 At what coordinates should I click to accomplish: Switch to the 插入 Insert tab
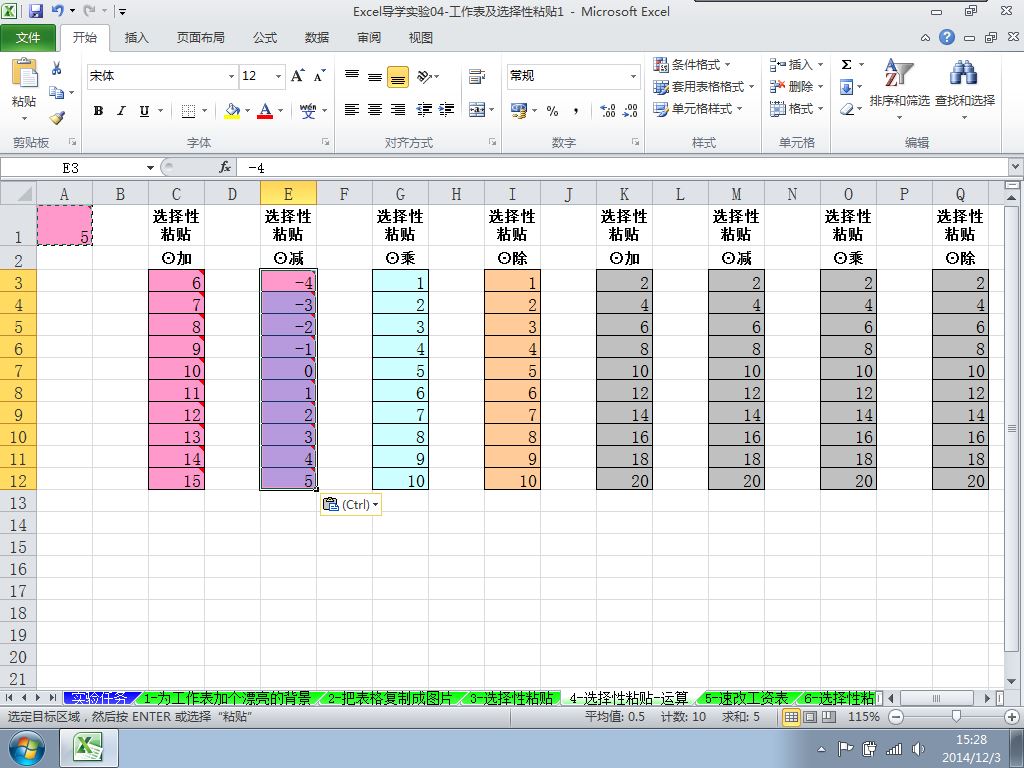[x=136, y=37]
